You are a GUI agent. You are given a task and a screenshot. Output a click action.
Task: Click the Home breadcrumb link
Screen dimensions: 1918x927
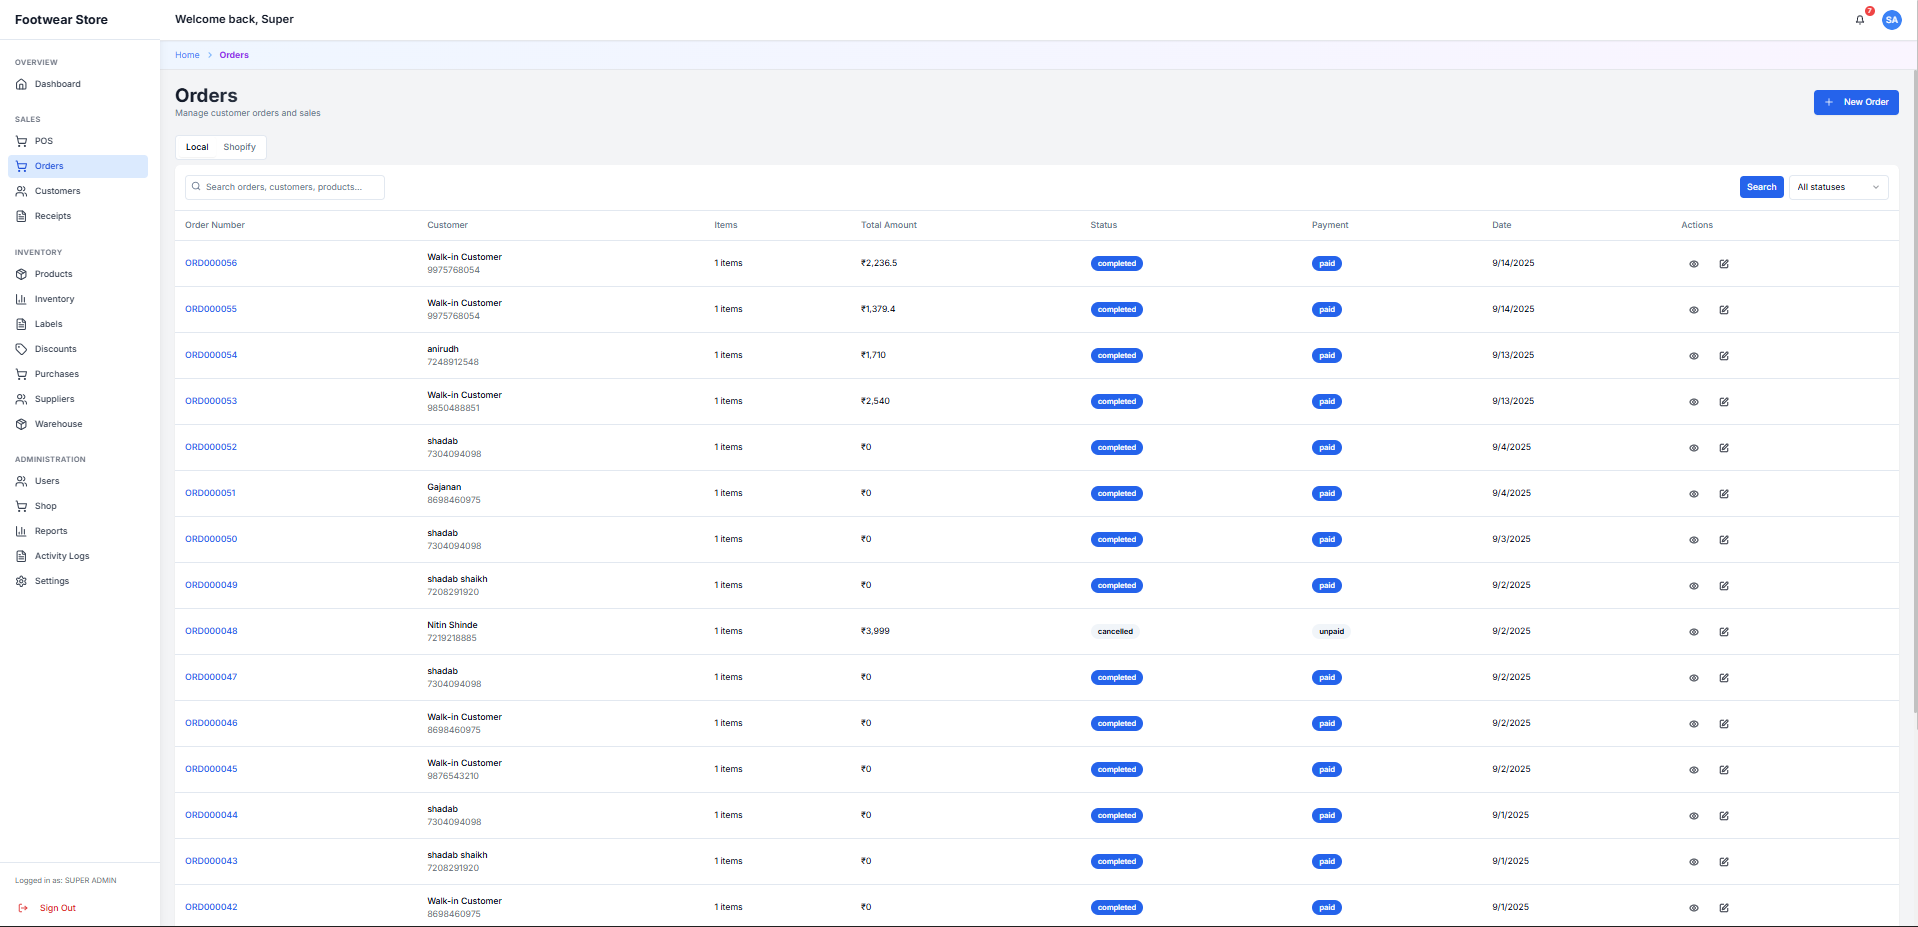coord(187,55)
